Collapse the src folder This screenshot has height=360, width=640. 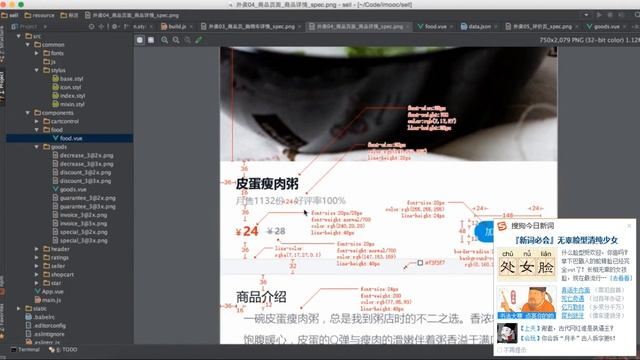pos(19,36)
